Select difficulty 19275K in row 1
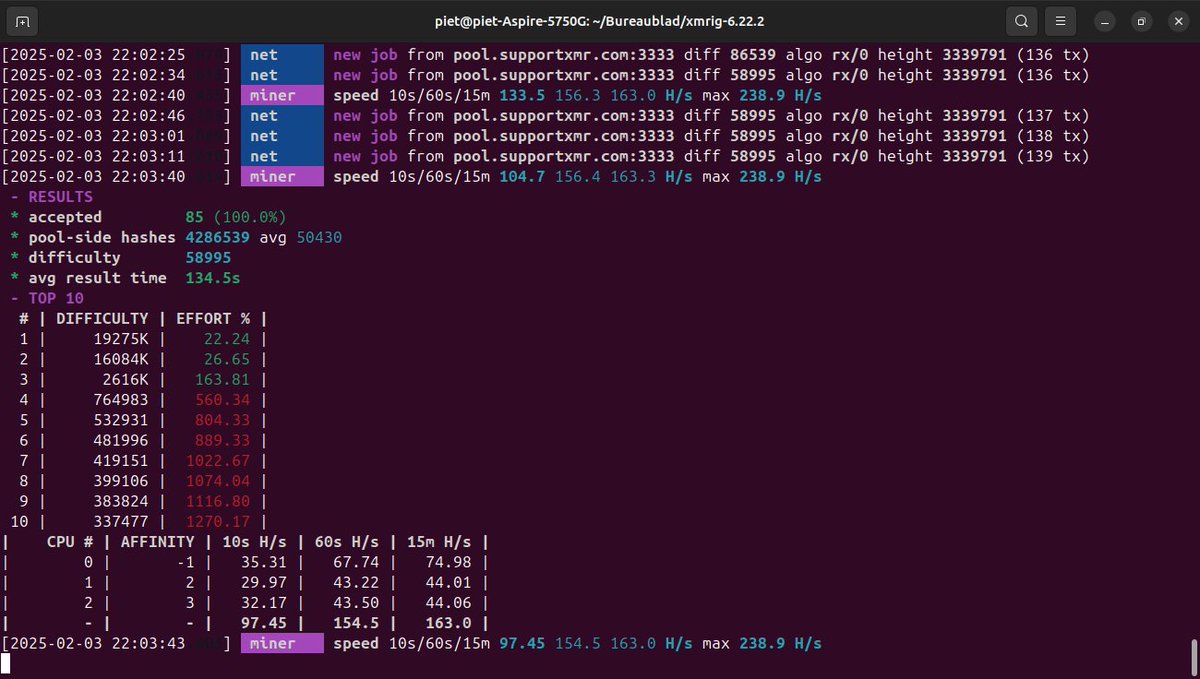Viewport: 1200px width, 679px height. click(121, 339)
